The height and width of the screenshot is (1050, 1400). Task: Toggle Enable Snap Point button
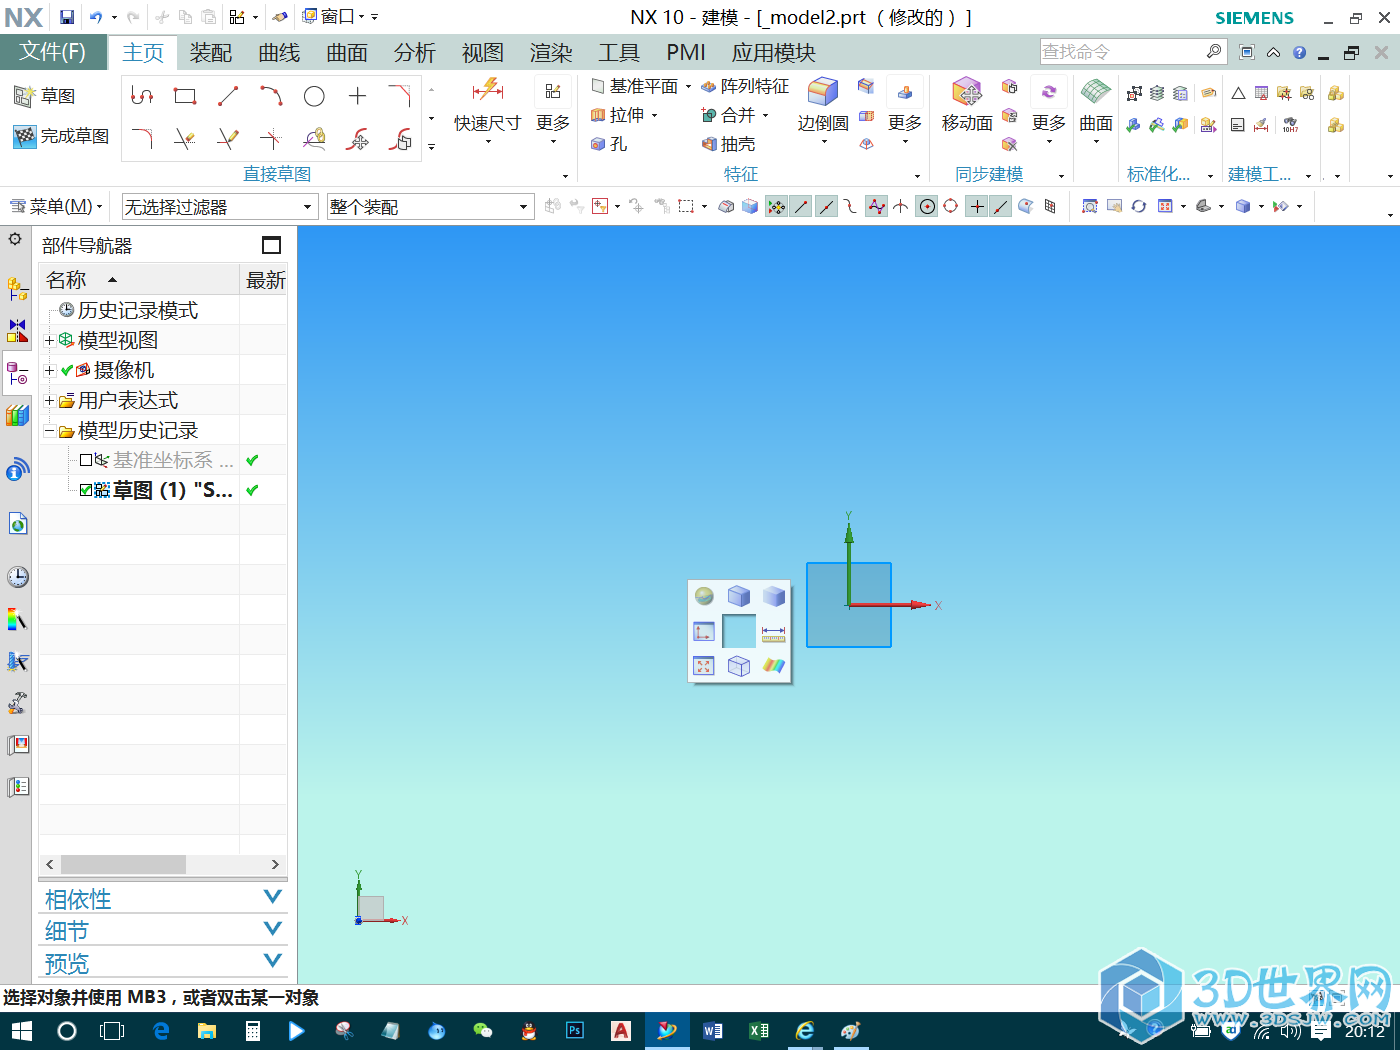(776, 207)
